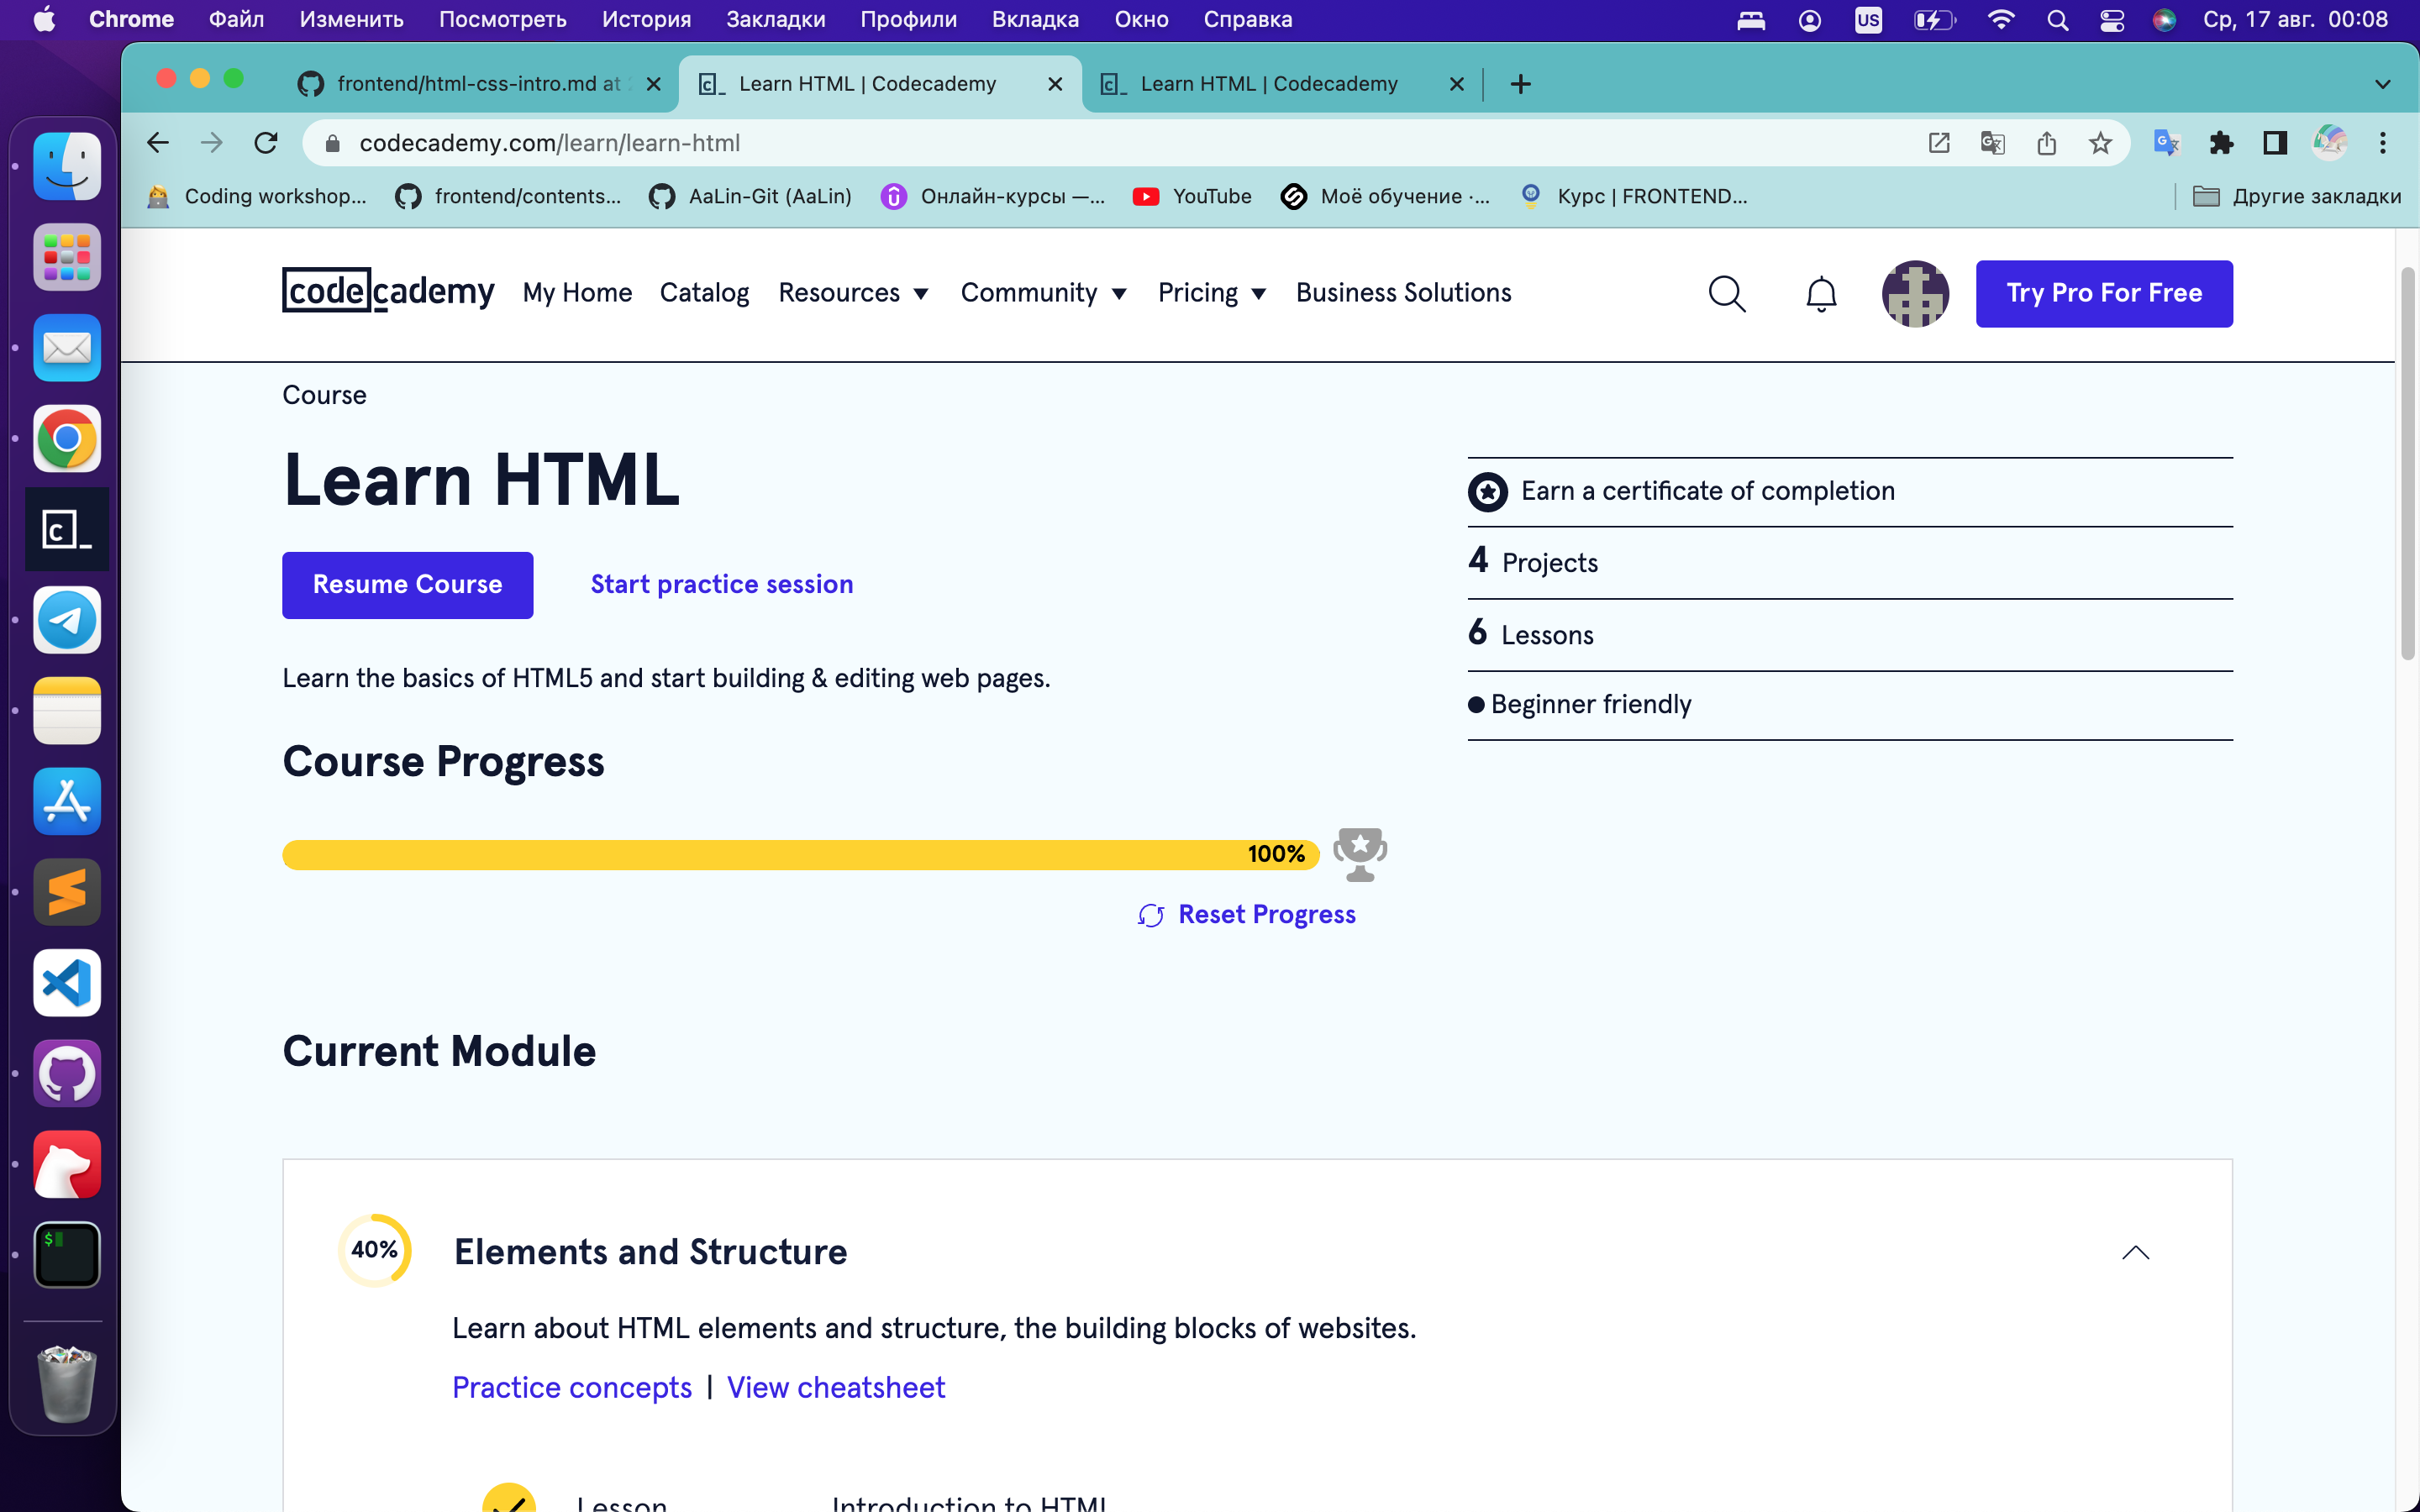Open notifications bell icon
The width and height of the screenshot is (2420, 1512).
(x=1821, y=294)
